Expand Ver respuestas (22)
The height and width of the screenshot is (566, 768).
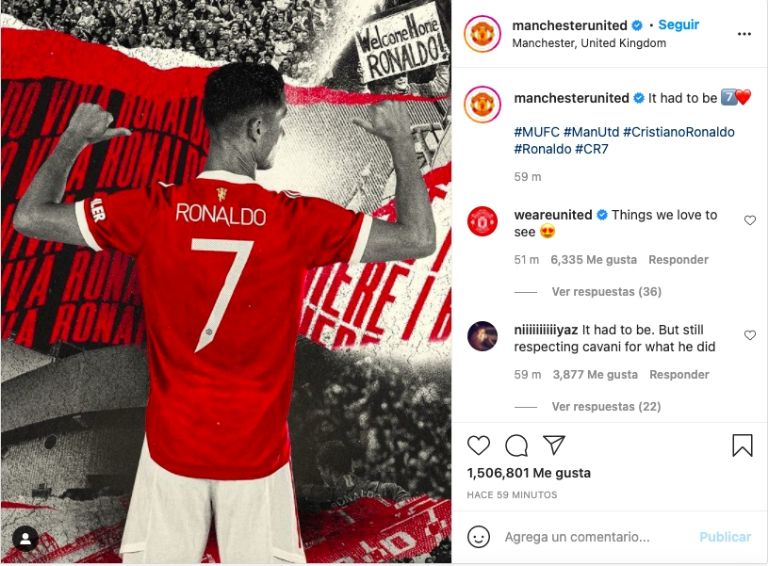coord(606,407)
